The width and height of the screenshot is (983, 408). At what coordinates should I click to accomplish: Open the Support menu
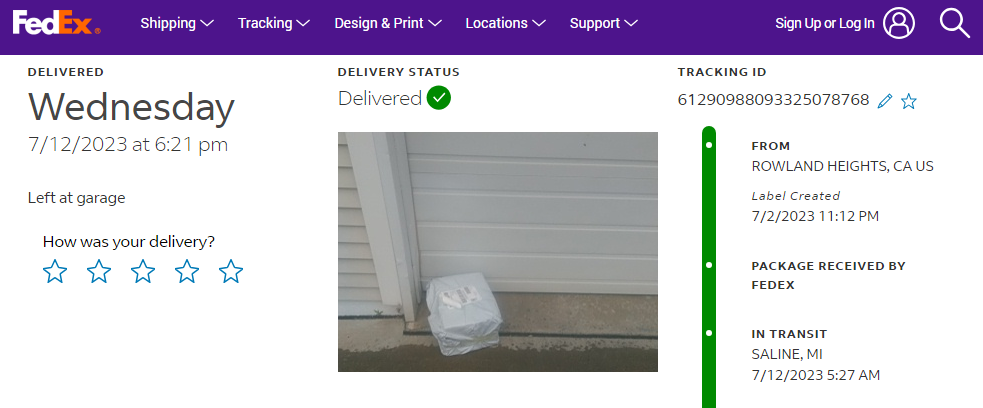604,23
